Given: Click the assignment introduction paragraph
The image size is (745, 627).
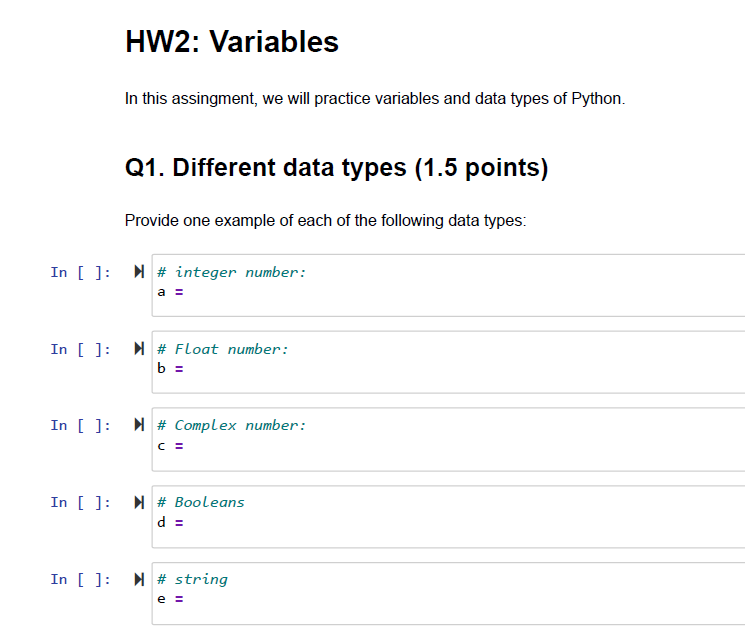Looking at the screenshot, I should 374,99.
